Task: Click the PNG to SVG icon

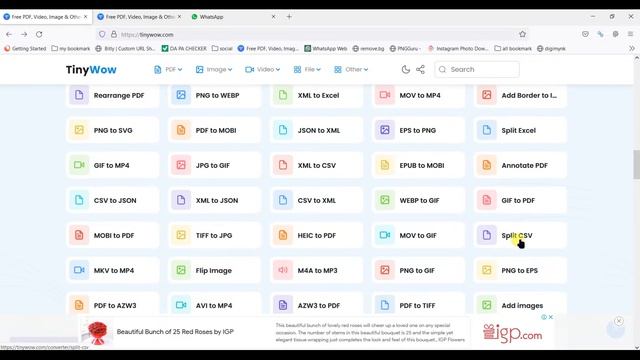Action: 79,130
